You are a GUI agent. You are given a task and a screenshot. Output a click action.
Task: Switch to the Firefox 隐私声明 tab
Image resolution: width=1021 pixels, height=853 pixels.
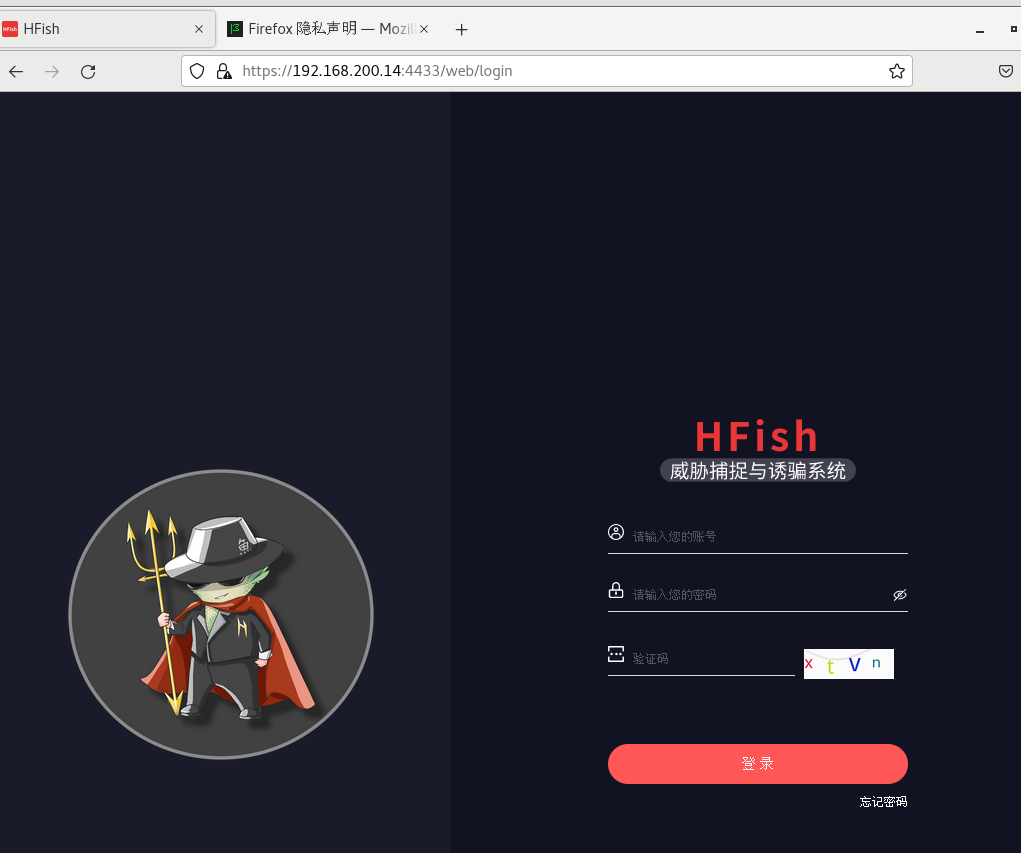point(328,29)
